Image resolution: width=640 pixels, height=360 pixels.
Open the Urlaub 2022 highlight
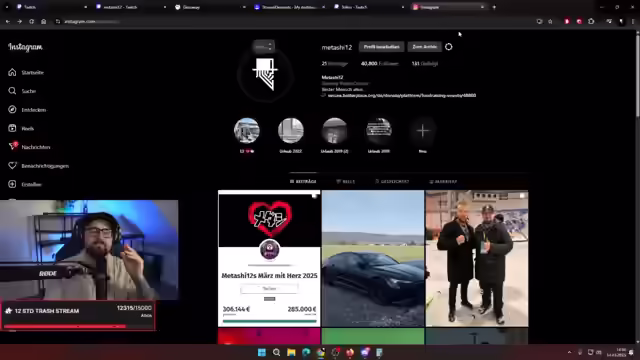coord(291,131)
